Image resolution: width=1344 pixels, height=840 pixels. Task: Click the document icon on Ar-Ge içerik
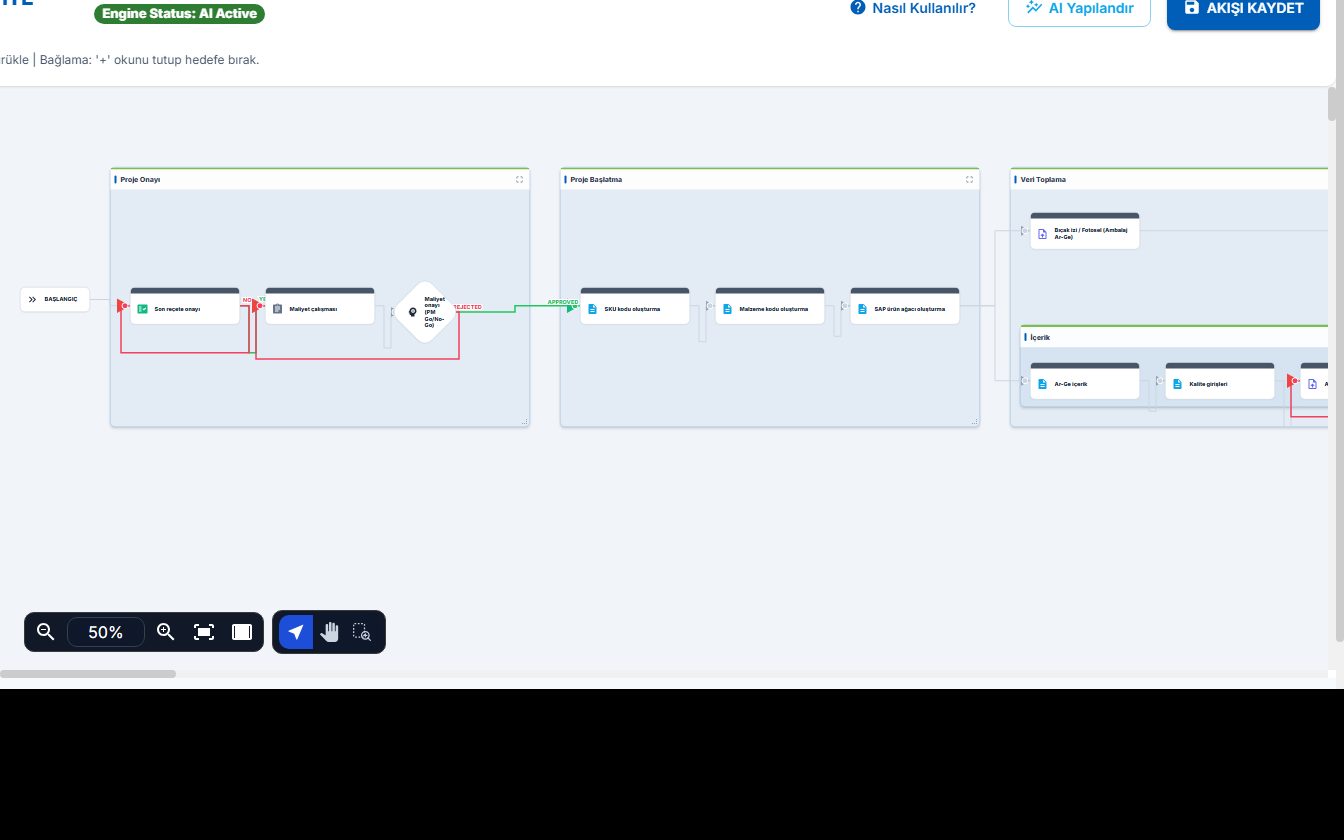[x=1043, y=384]
